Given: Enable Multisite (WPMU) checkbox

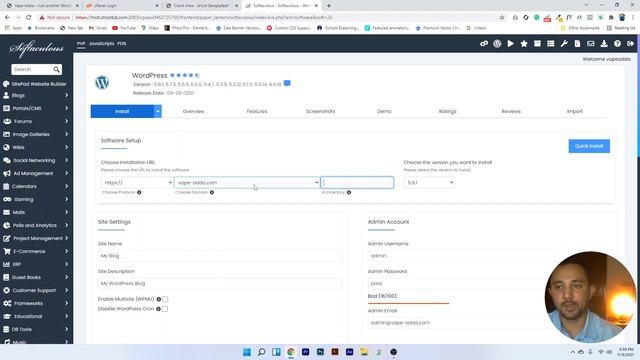Looking at the screenshot, I should [x=165, y=299].
